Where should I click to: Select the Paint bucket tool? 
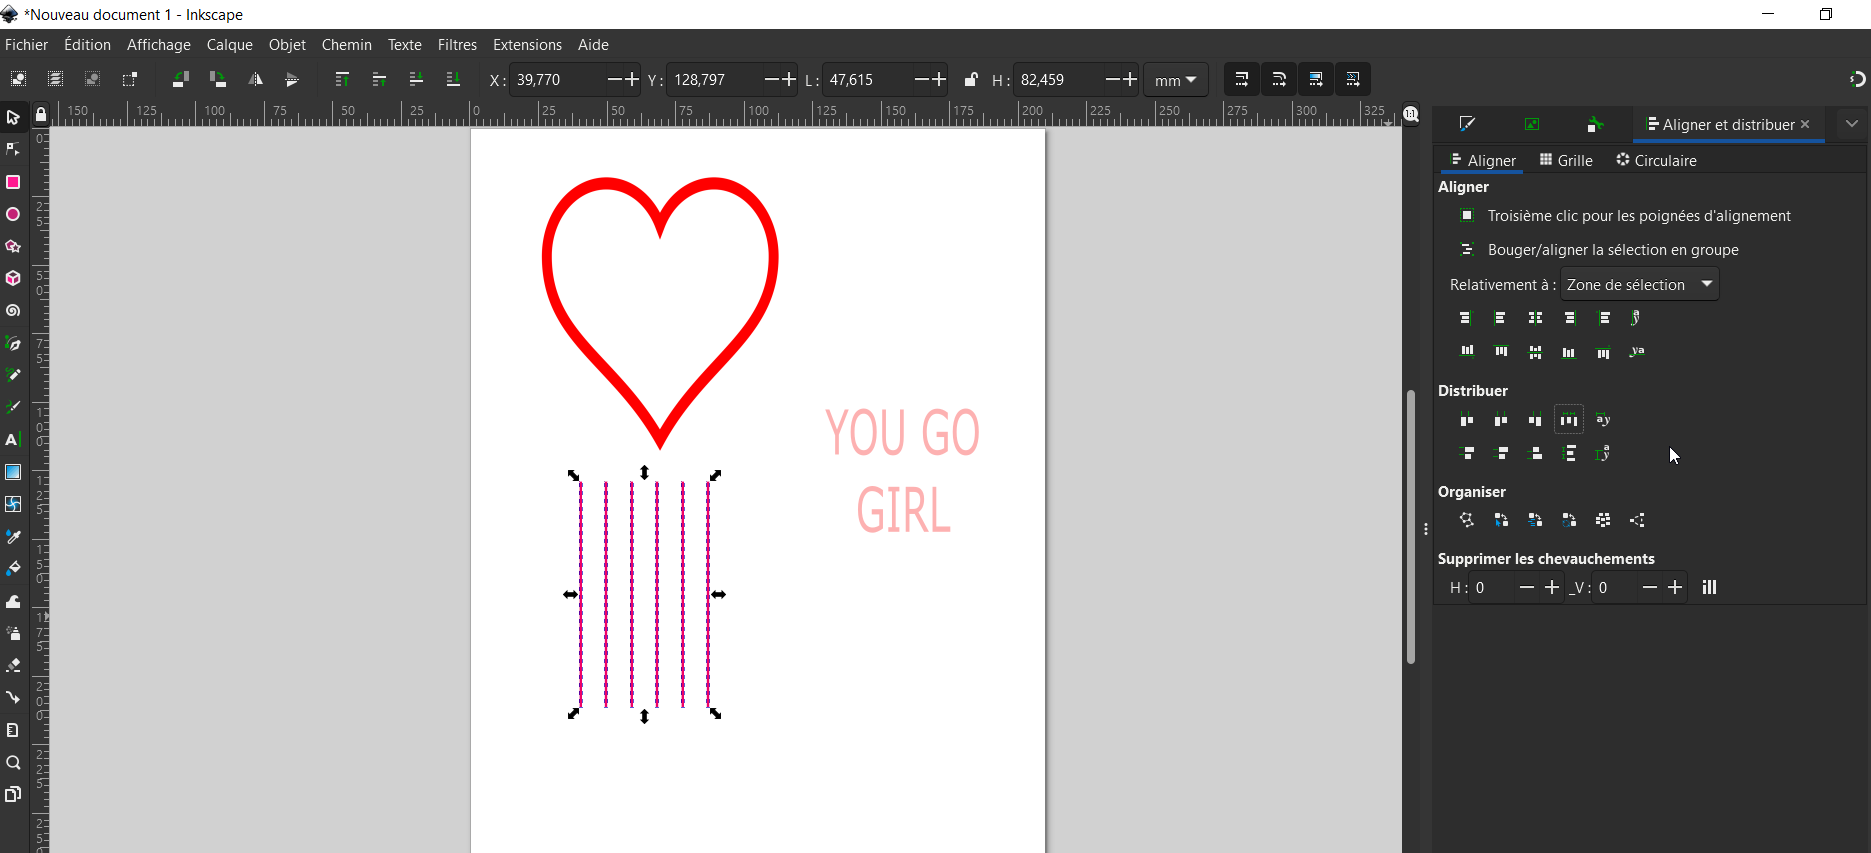[13, 568]
